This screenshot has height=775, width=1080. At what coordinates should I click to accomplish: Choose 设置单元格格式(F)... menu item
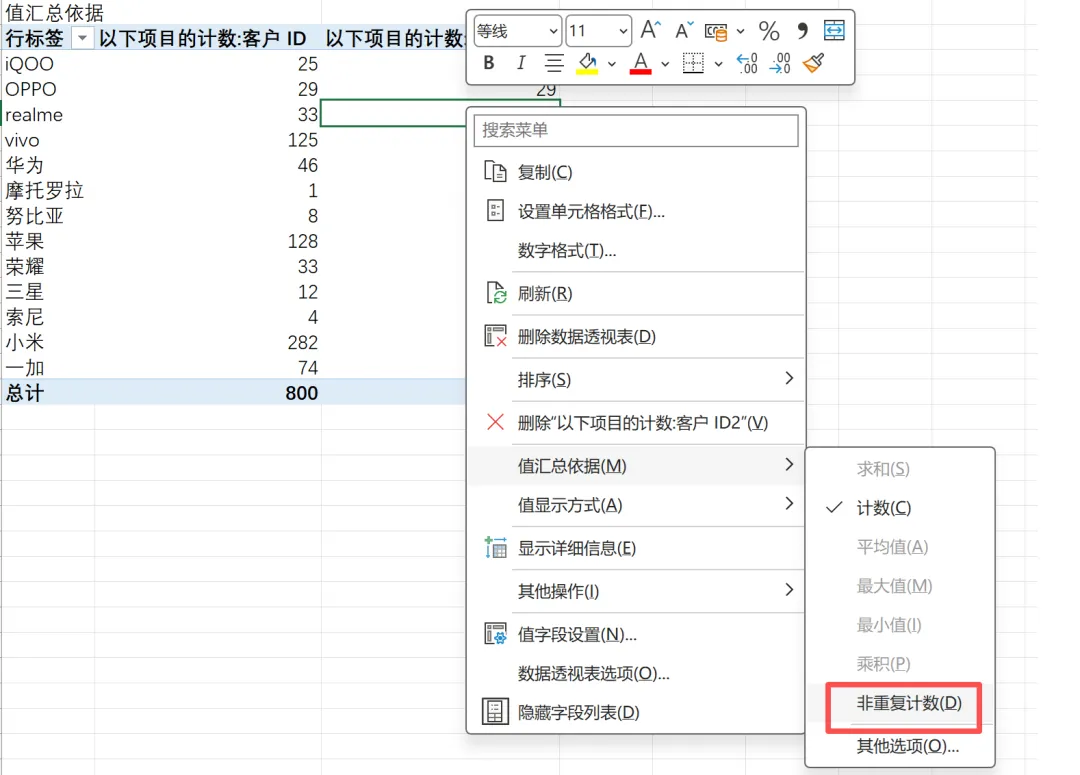click(591, 212)
